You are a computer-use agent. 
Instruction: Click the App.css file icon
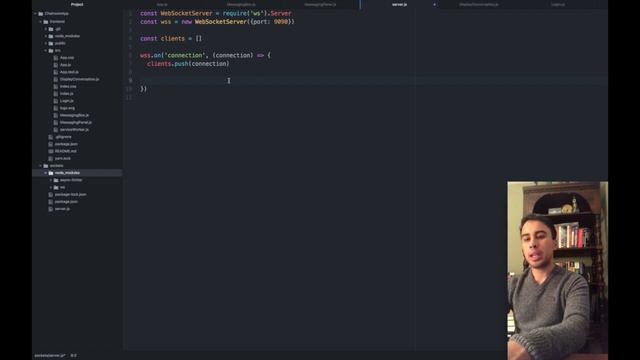(56, 58)
